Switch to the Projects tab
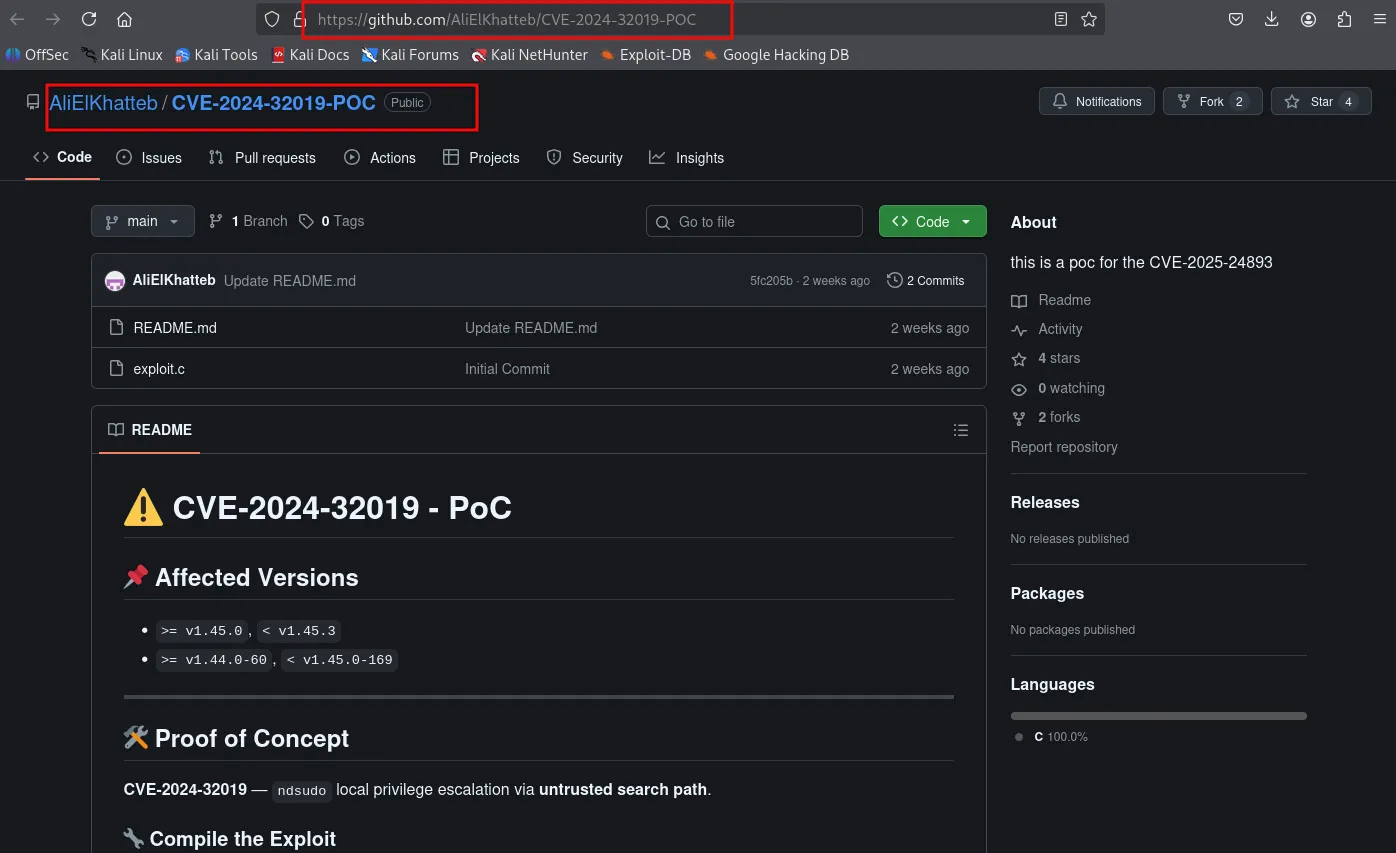 [481, 158]
